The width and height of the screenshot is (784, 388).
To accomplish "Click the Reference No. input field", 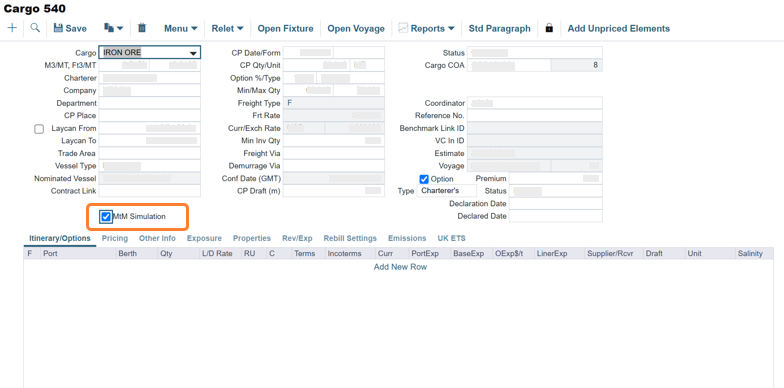I will coord(534,116).
